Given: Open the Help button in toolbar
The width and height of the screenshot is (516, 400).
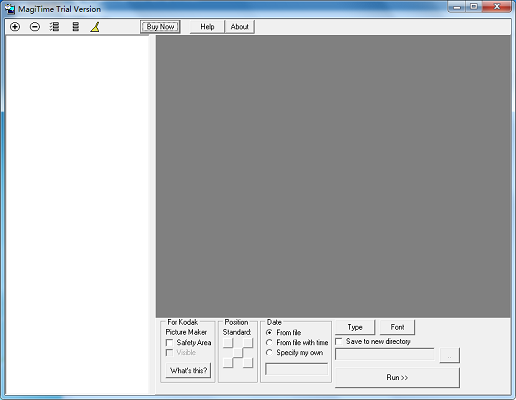Looking at the screenshot, I should click(x=207, y=27).
